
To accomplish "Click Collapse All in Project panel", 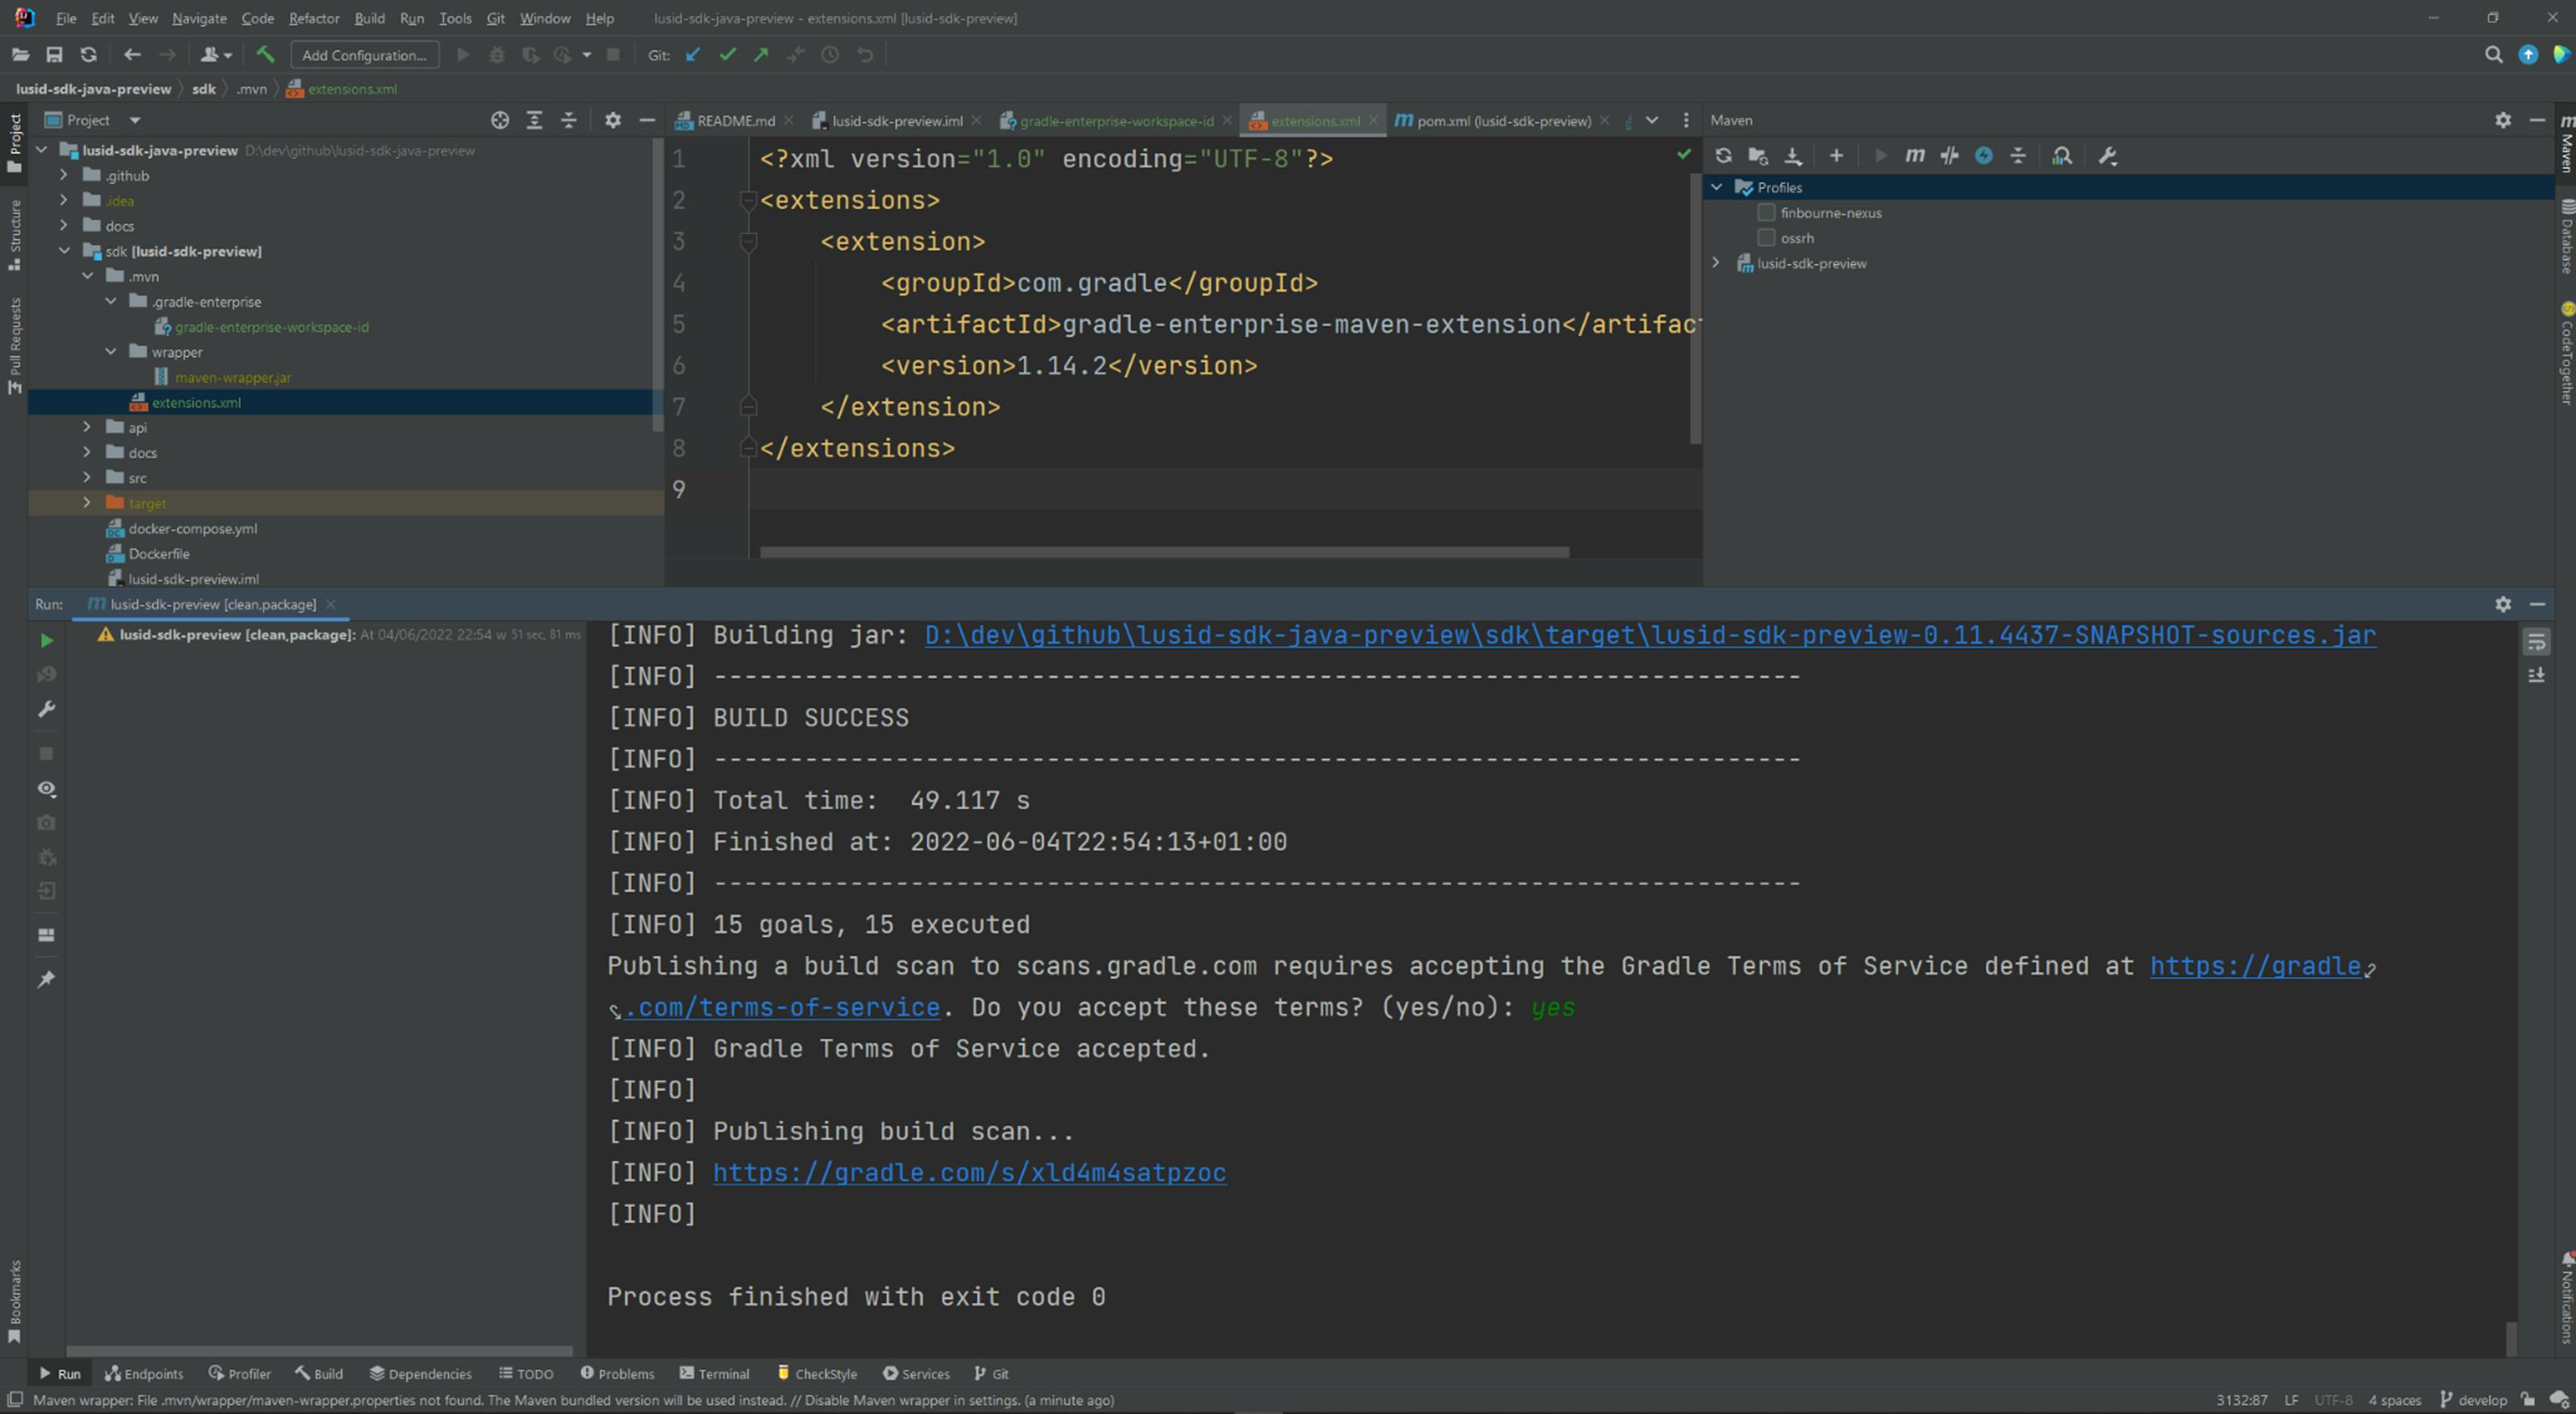I will 568,120.
